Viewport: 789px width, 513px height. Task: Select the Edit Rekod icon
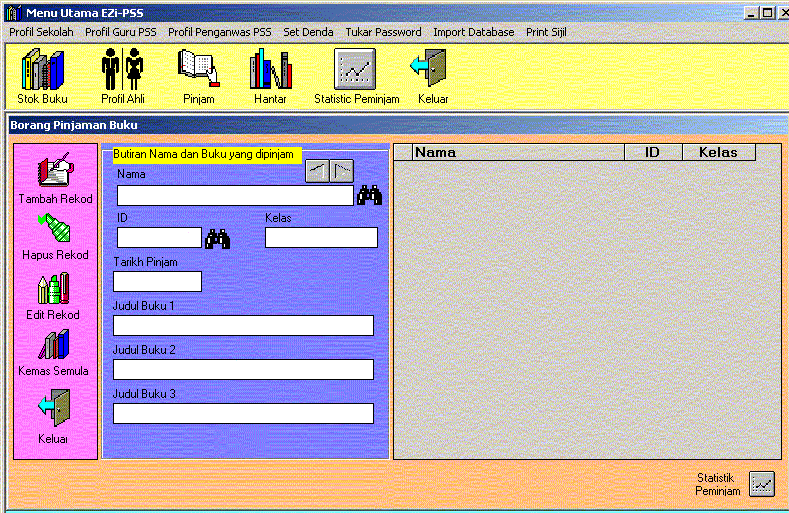click(53, 289)
